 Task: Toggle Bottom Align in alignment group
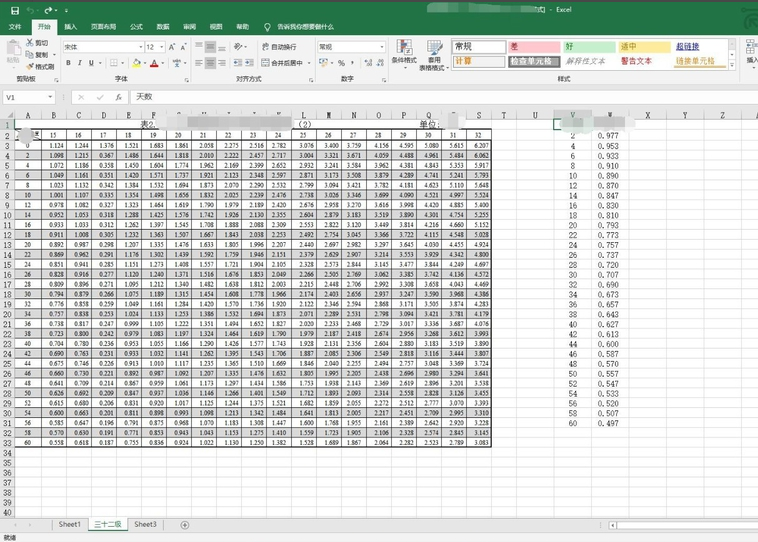click(x=221, y=47)
